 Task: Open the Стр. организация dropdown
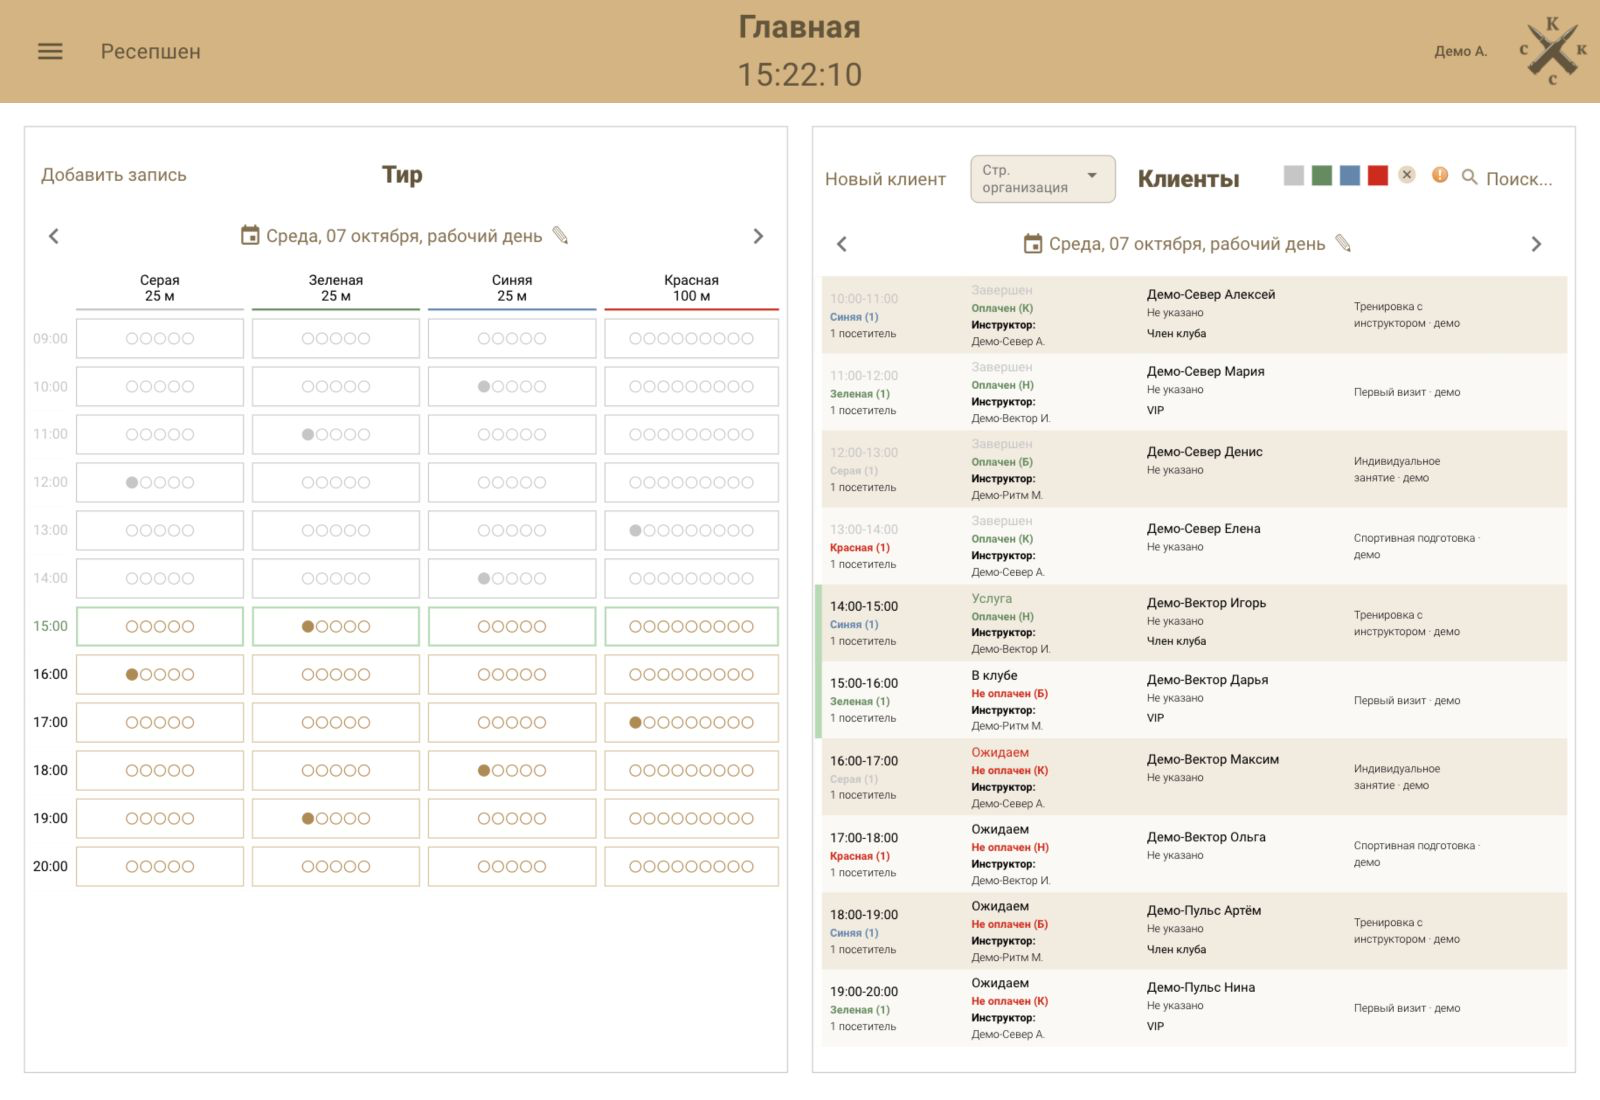coord(1043,179)
